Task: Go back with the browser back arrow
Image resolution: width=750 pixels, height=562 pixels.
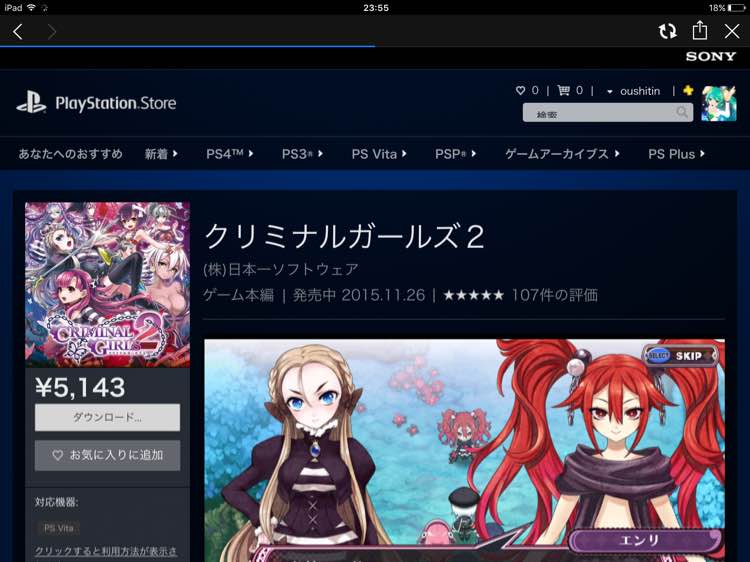Action: pyautogui.click(x=18, y=32)
